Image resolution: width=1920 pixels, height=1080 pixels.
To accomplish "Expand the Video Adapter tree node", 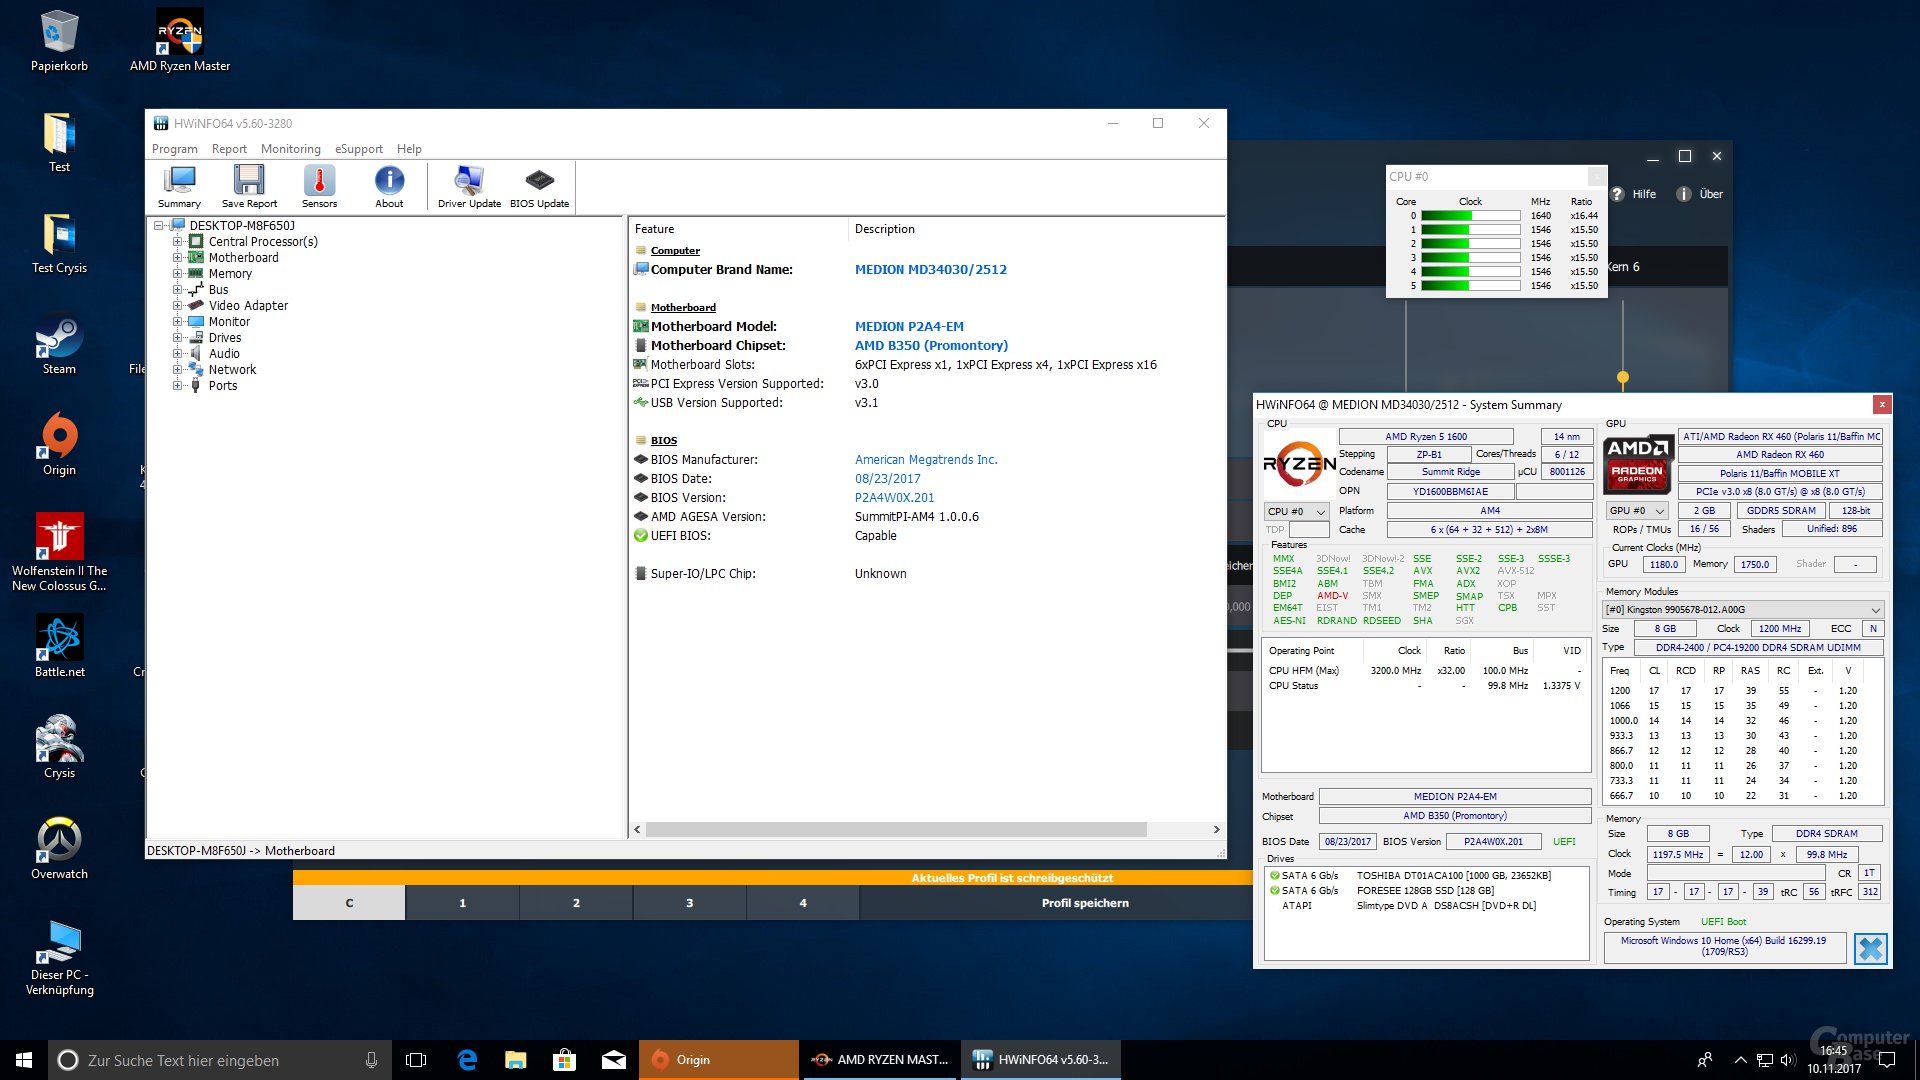I will pos(177,306).
